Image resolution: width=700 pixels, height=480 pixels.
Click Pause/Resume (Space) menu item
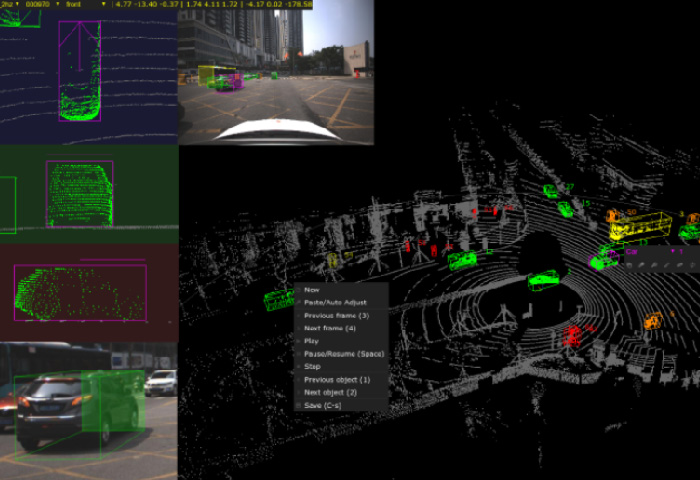click(x=343, y=354)
